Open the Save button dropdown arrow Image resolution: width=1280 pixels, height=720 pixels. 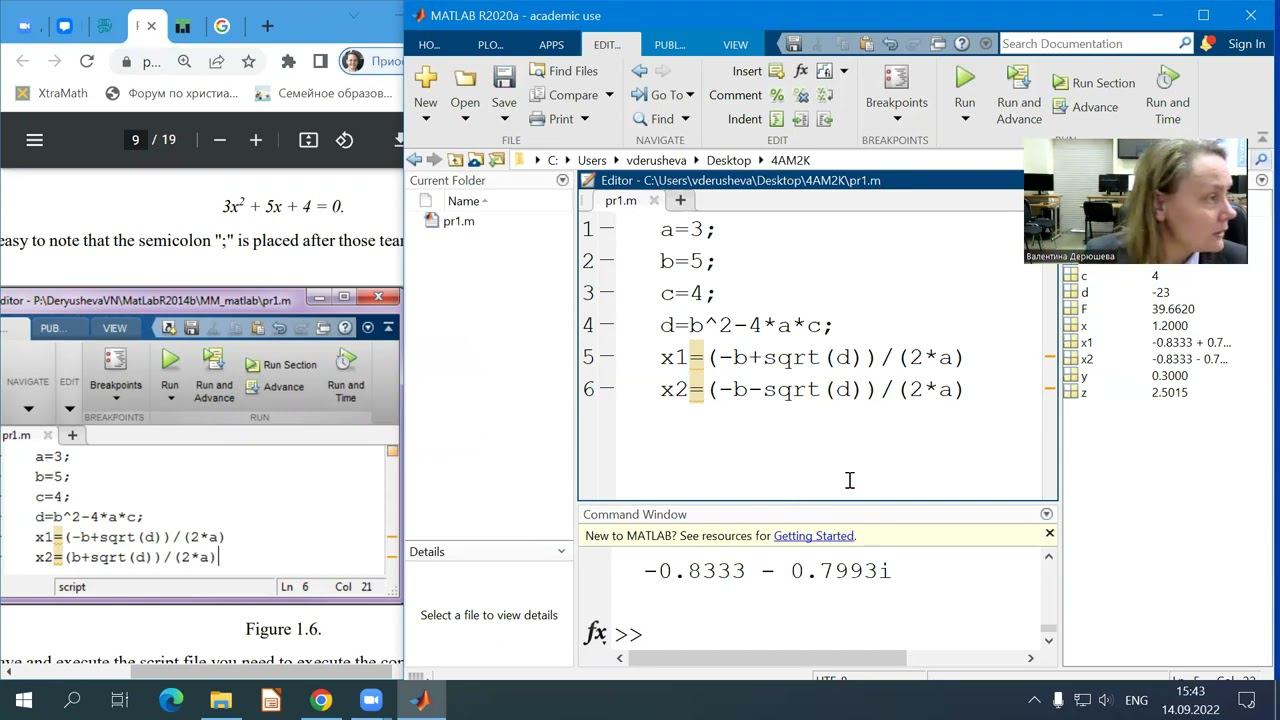point(504,119)
